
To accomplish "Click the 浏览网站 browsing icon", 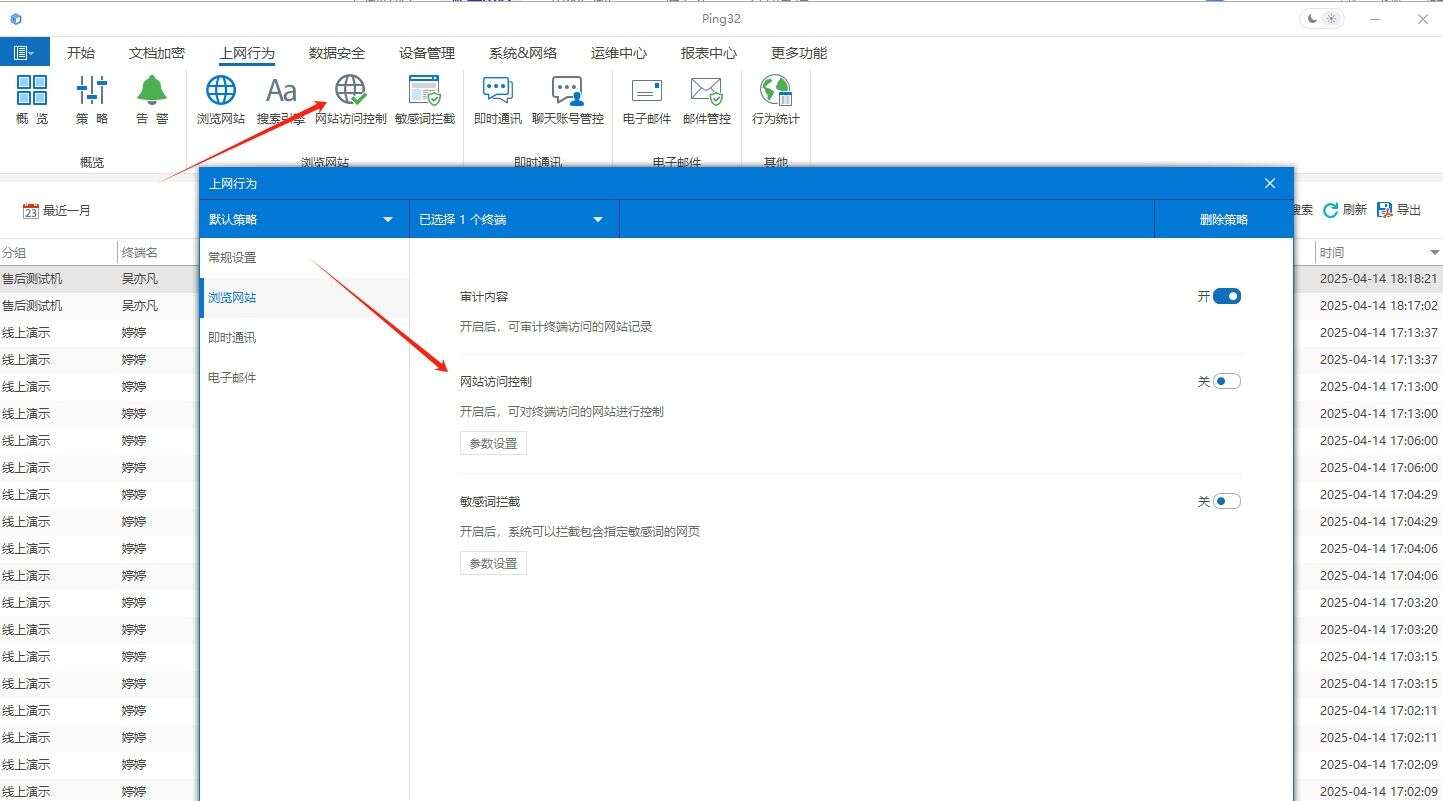I will pyautogui.click(x=219, y=97).
